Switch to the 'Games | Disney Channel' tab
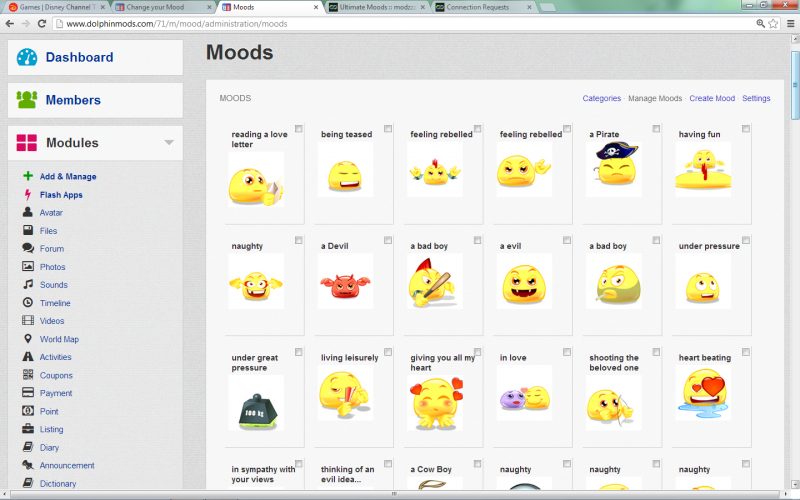 click(x=57, y=7)
